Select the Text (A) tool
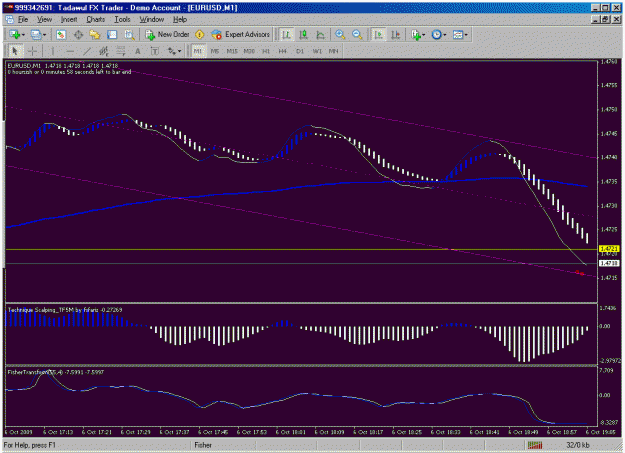The width and height of the screenshot is (625, 453). click(x=138, y=51)
